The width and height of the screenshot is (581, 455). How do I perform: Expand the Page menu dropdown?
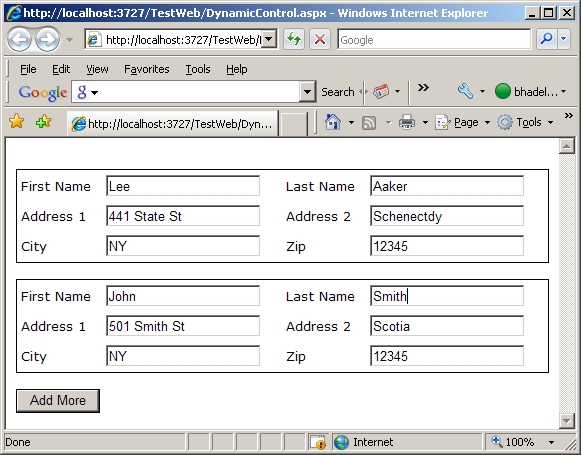487,122
